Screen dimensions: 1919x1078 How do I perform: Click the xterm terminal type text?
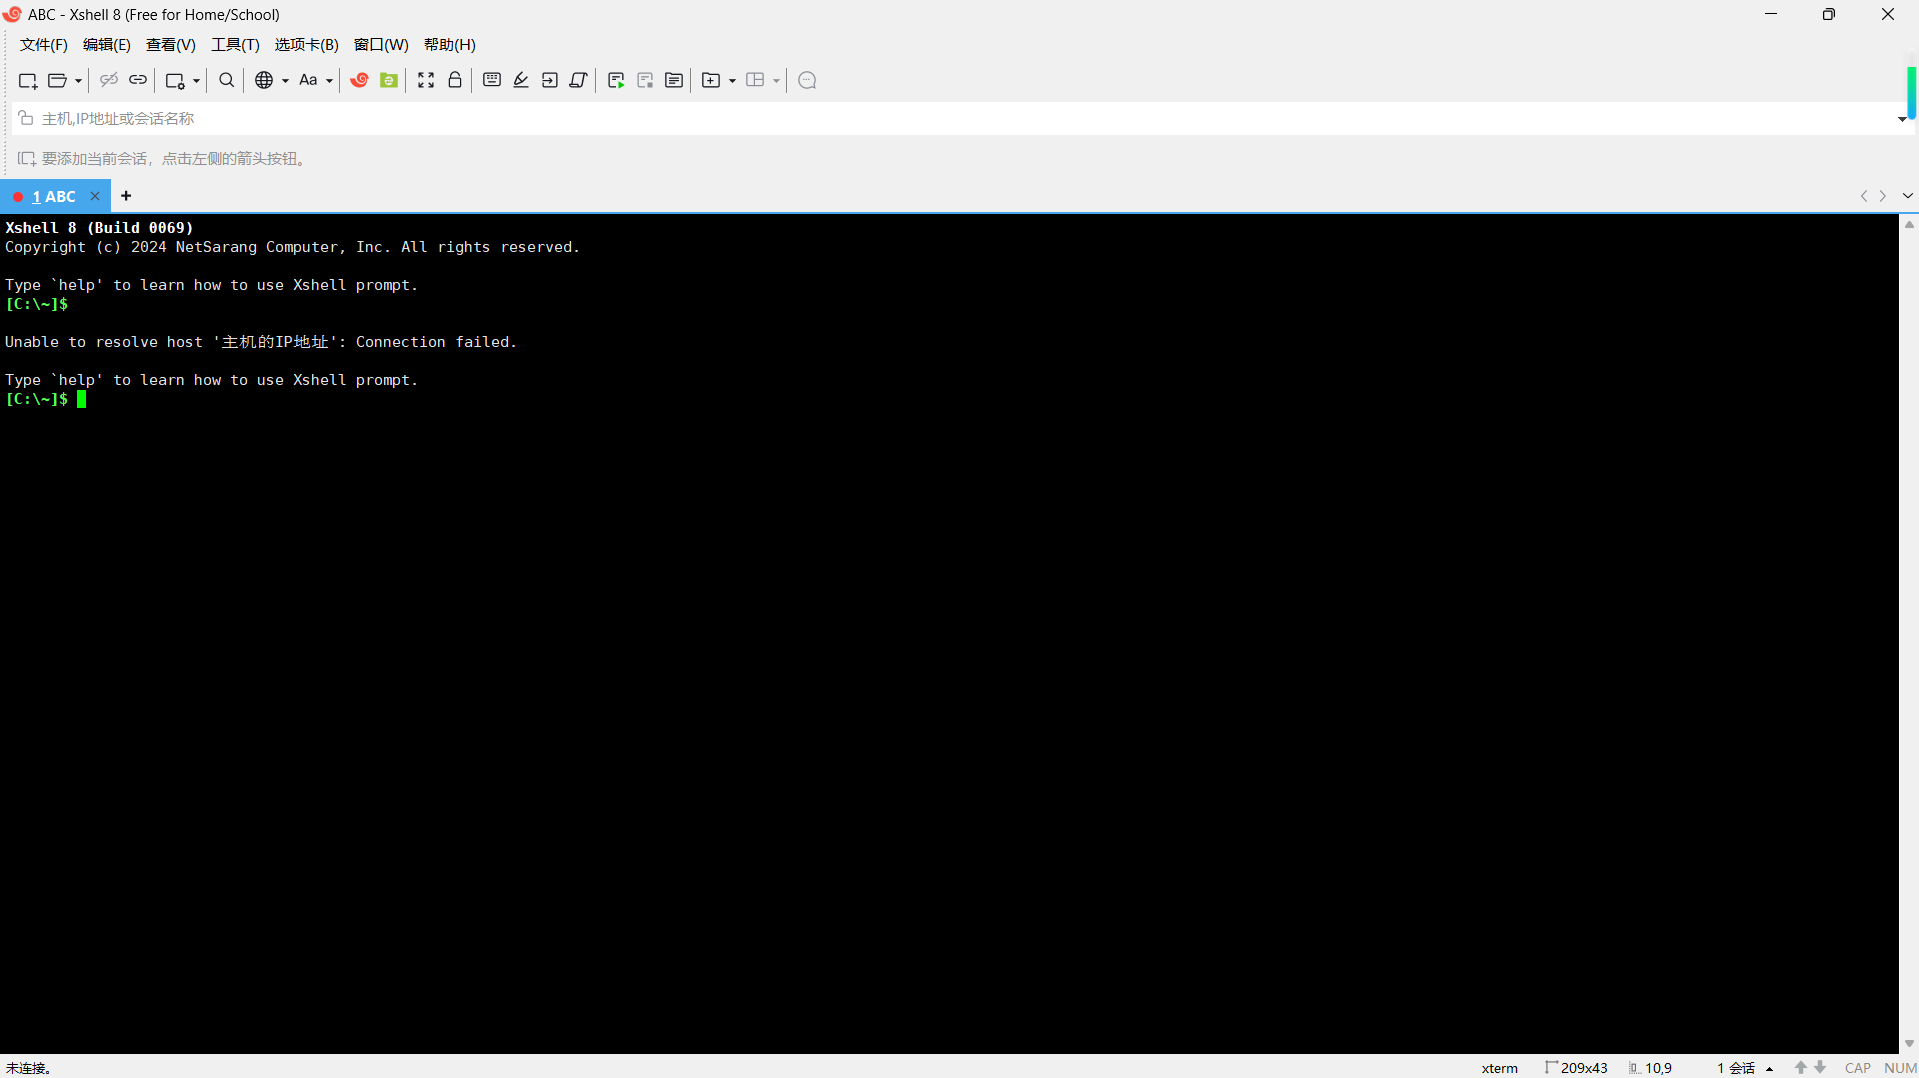(1499, 1068)
